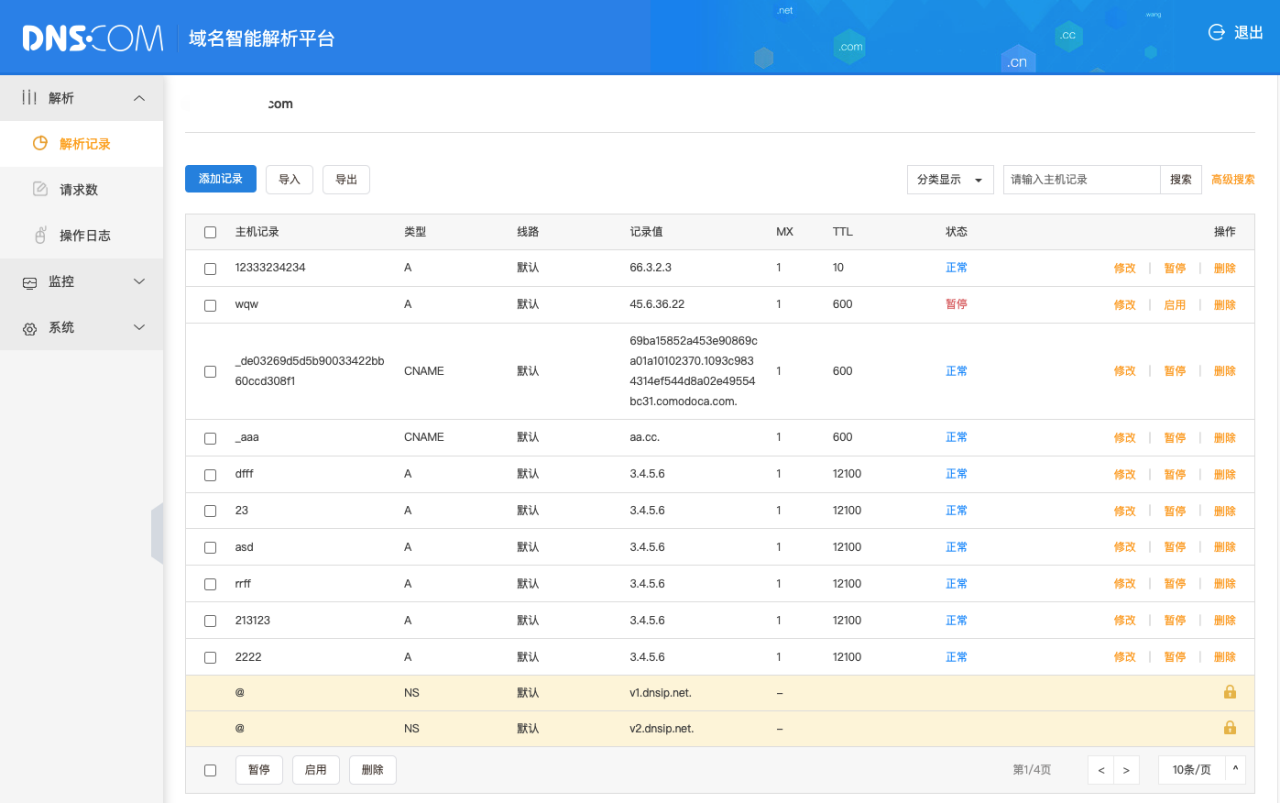
Task: Expand the 监控 sidebar section
Action: [x=82, y=282]
